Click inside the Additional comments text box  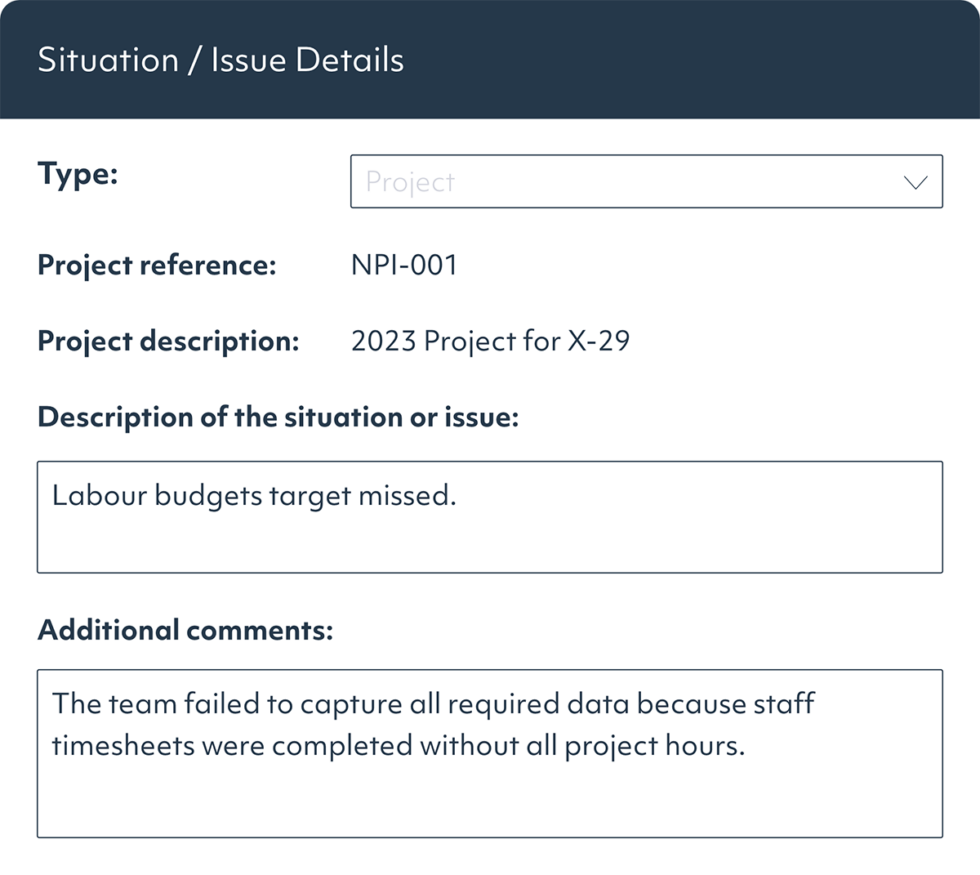coord(489,790)
